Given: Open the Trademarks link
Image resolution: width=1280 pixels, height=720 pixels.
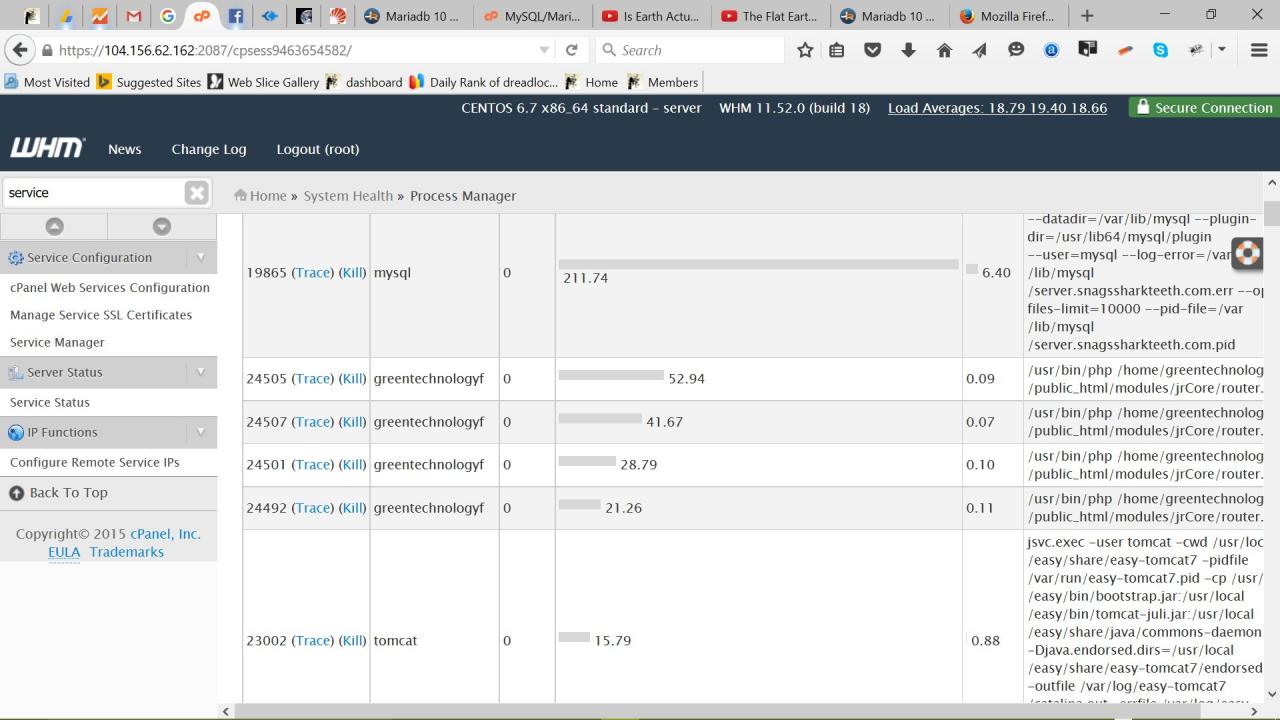Looking at the screenshot, I should (127, 552).
